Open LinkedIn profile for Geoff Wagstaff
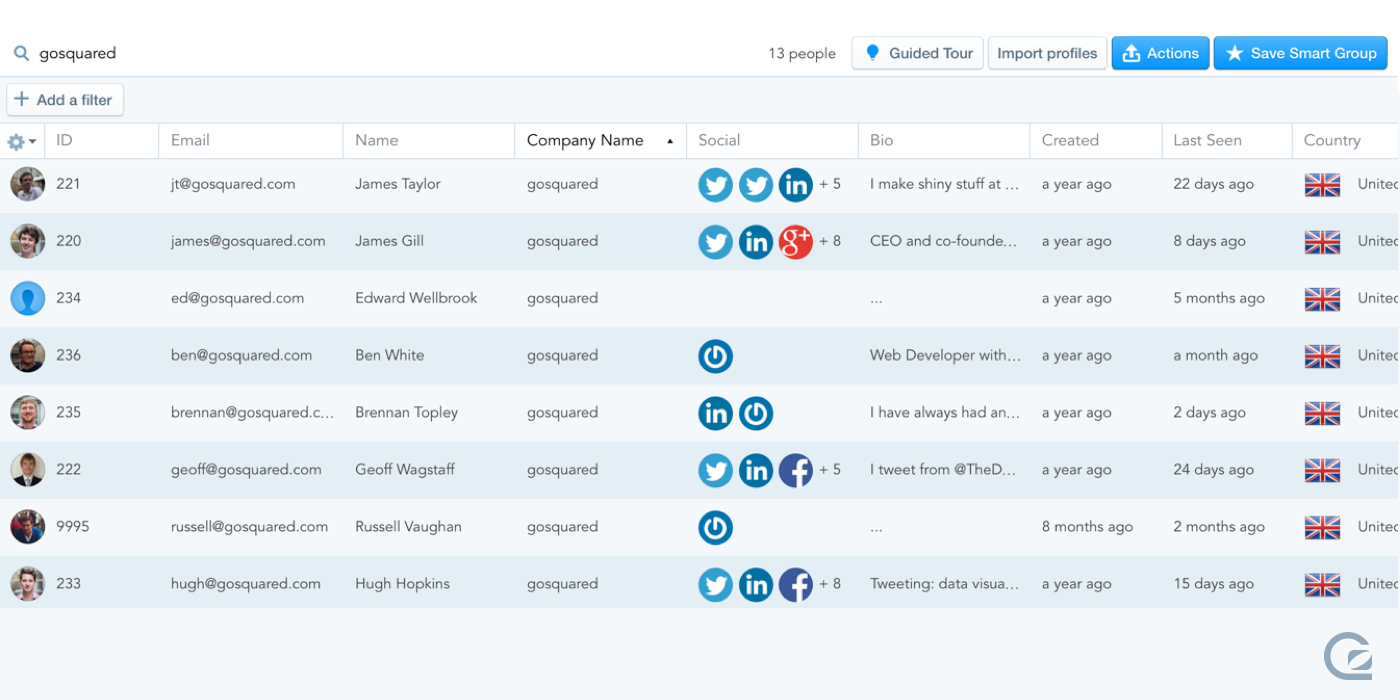This screenshot has width=1400, height=700. 756,470
